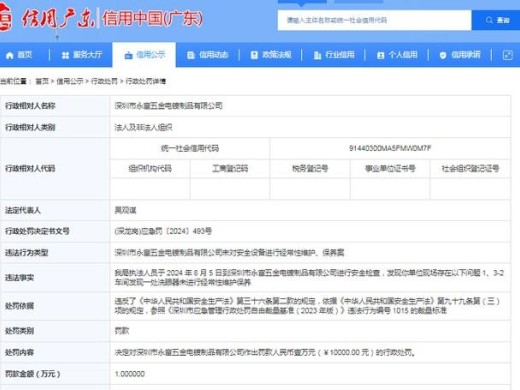Click the 行政相对人名称 row label

pos(30,106)
